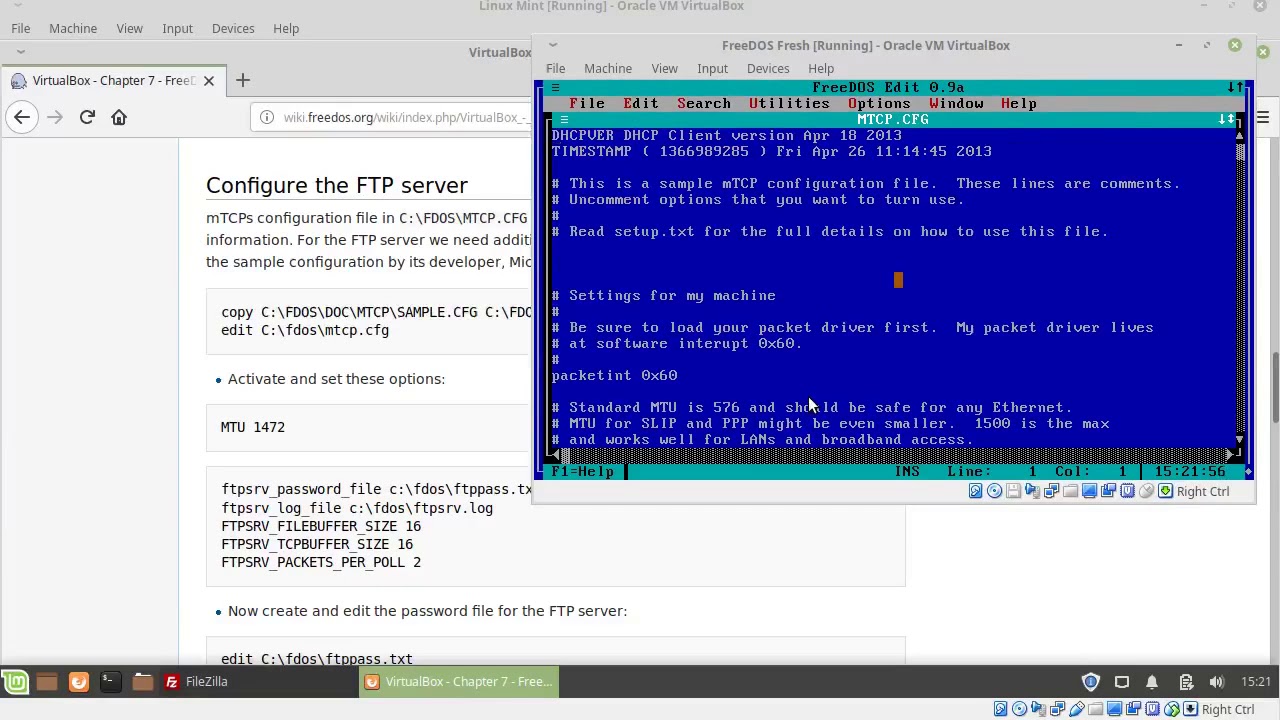
Task: Click the network tray icon in Mint panel
Action: [1121, 682]
